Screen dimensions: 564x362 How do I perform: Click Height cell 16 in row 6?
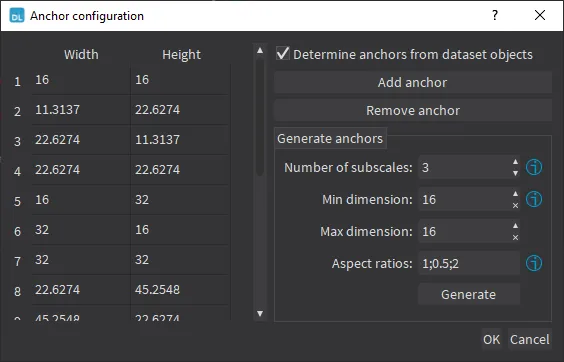(x=180, y=230)
